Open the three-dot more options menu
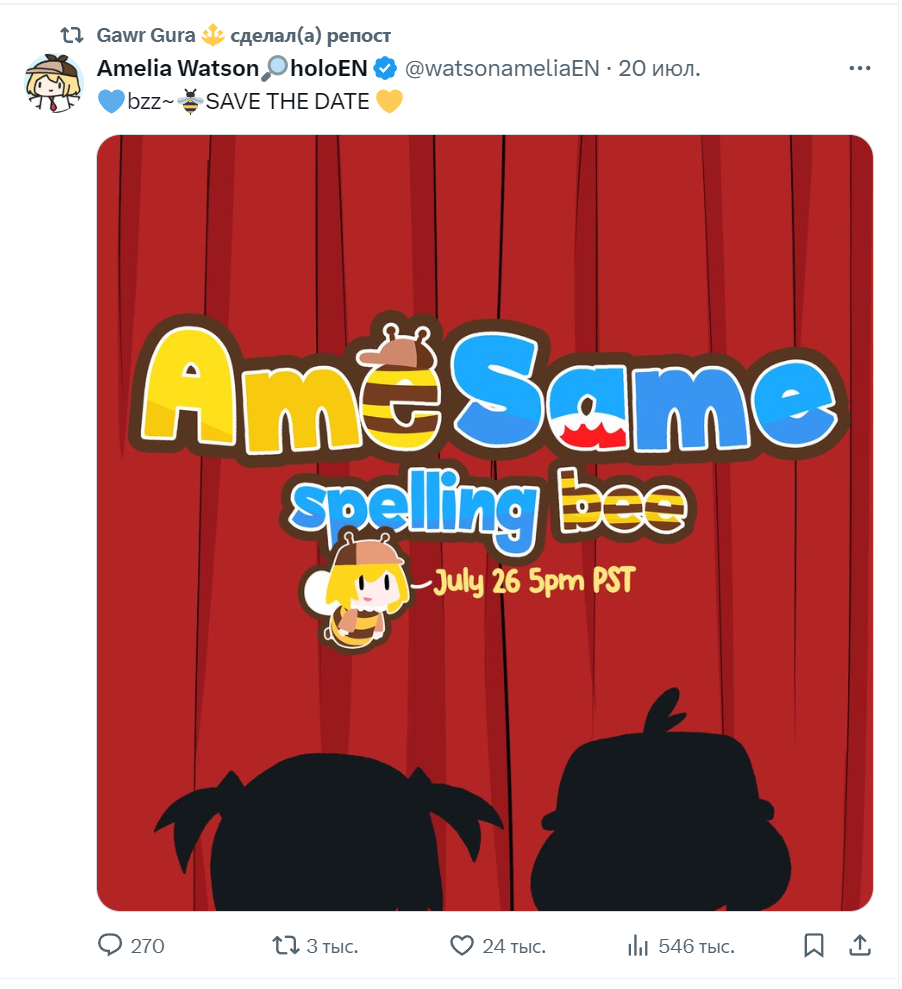902x989 pixels. coord(859,68)
